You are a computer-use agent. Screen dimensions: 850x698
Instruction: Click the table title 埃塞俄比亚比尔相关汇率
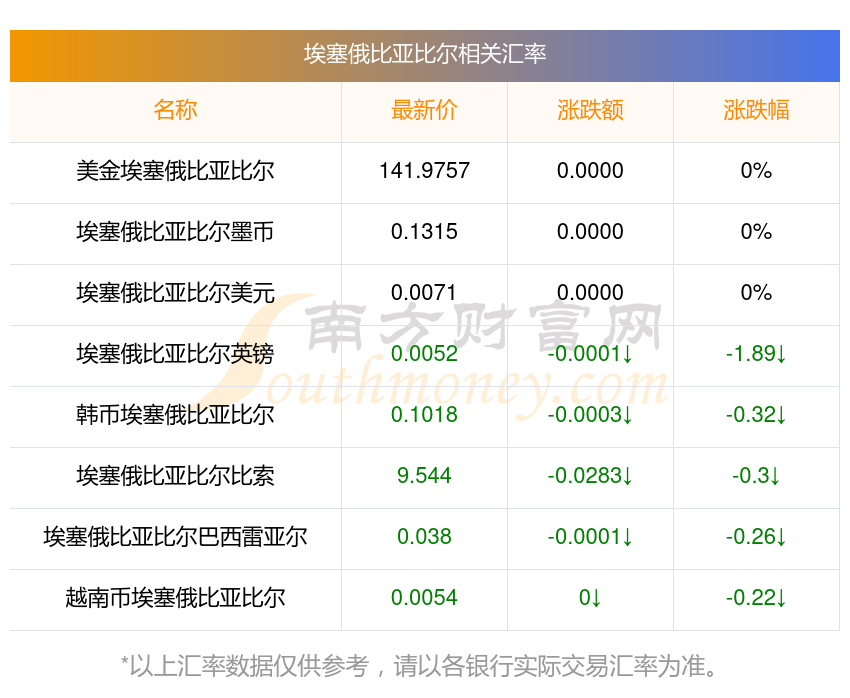click(424, 54)
